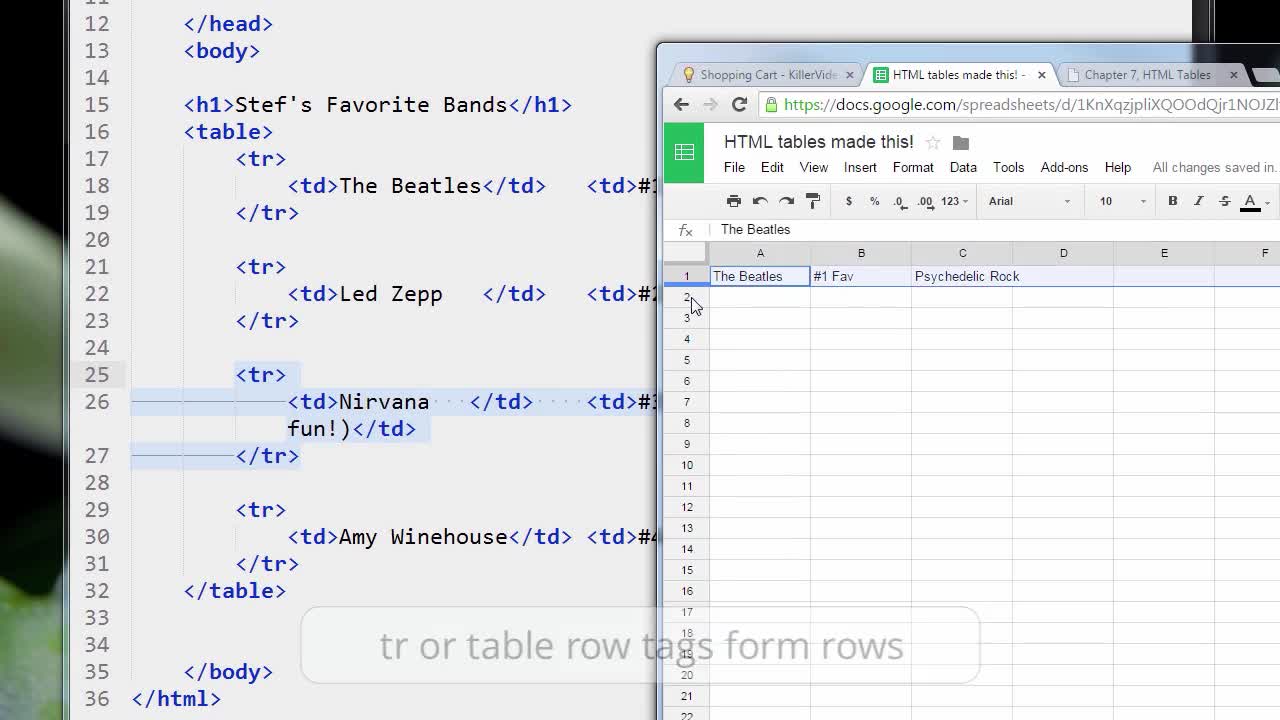This screenshot has height=720, width=1280.
Task: Toggle Strikethrough formatting
Action: pos(1225,201)
